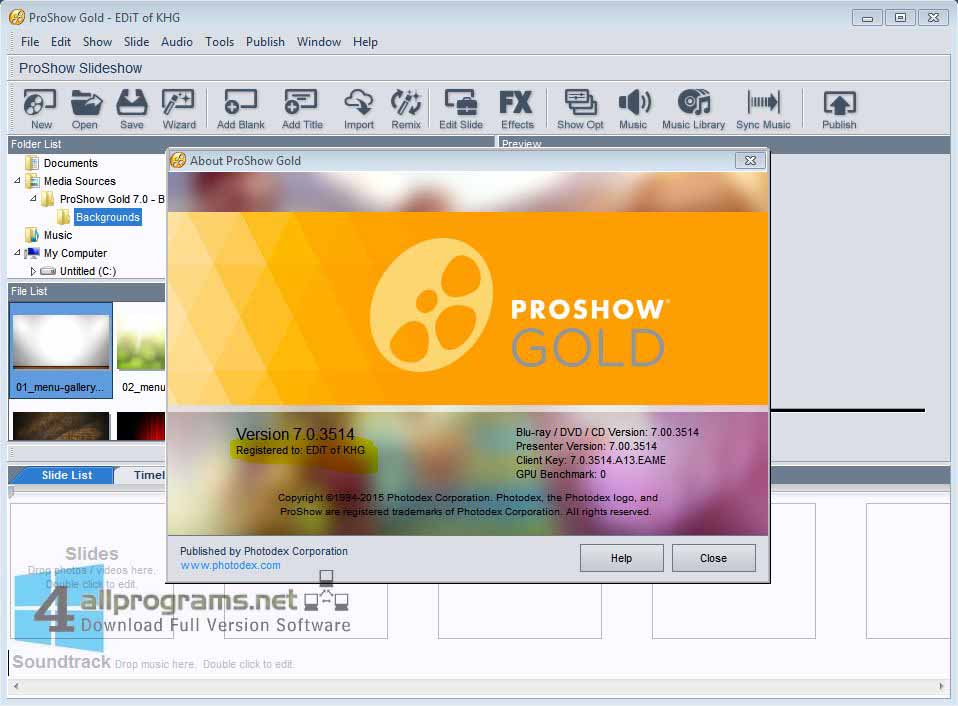This screenshot has width=958, height=706.
Task: Click the Version 7.0.3514 text
Action: click(x=295, y=434)
